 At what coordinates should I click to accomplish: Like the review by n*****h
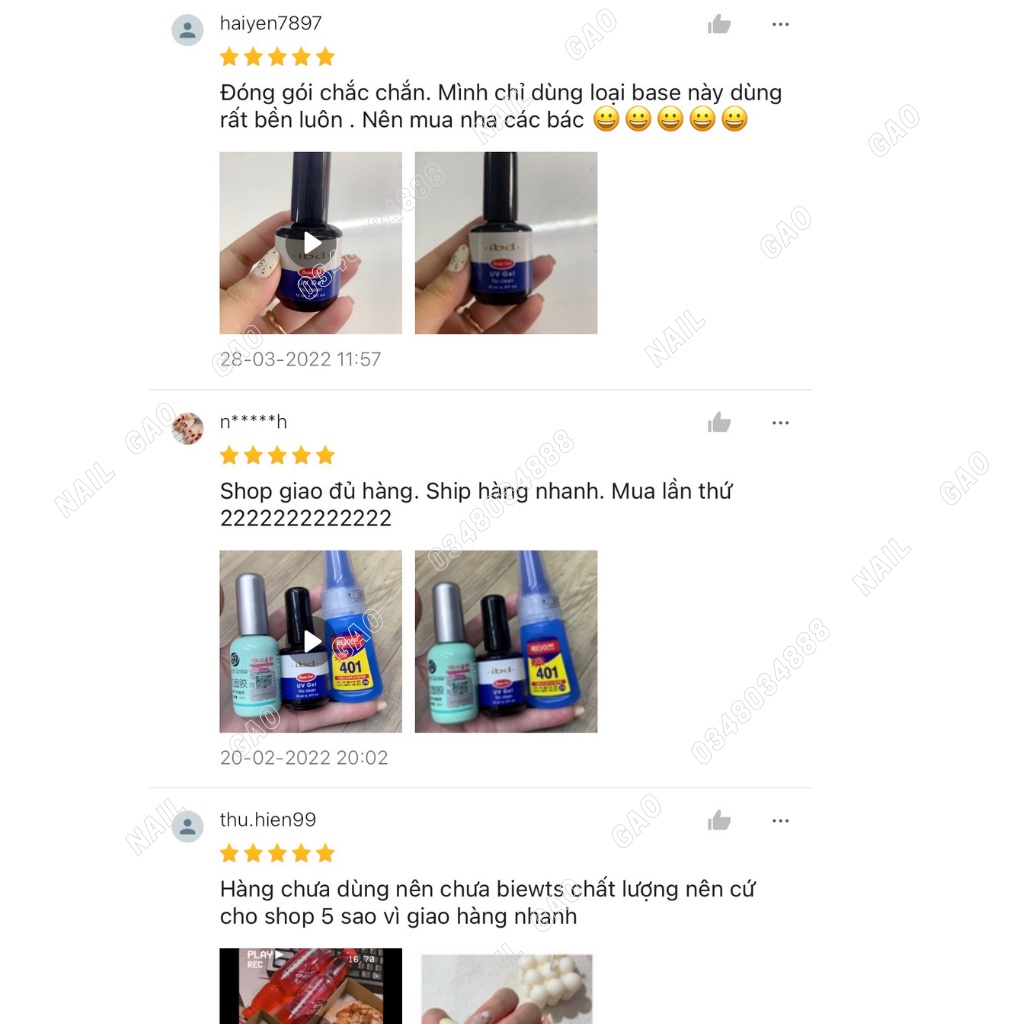719,423
